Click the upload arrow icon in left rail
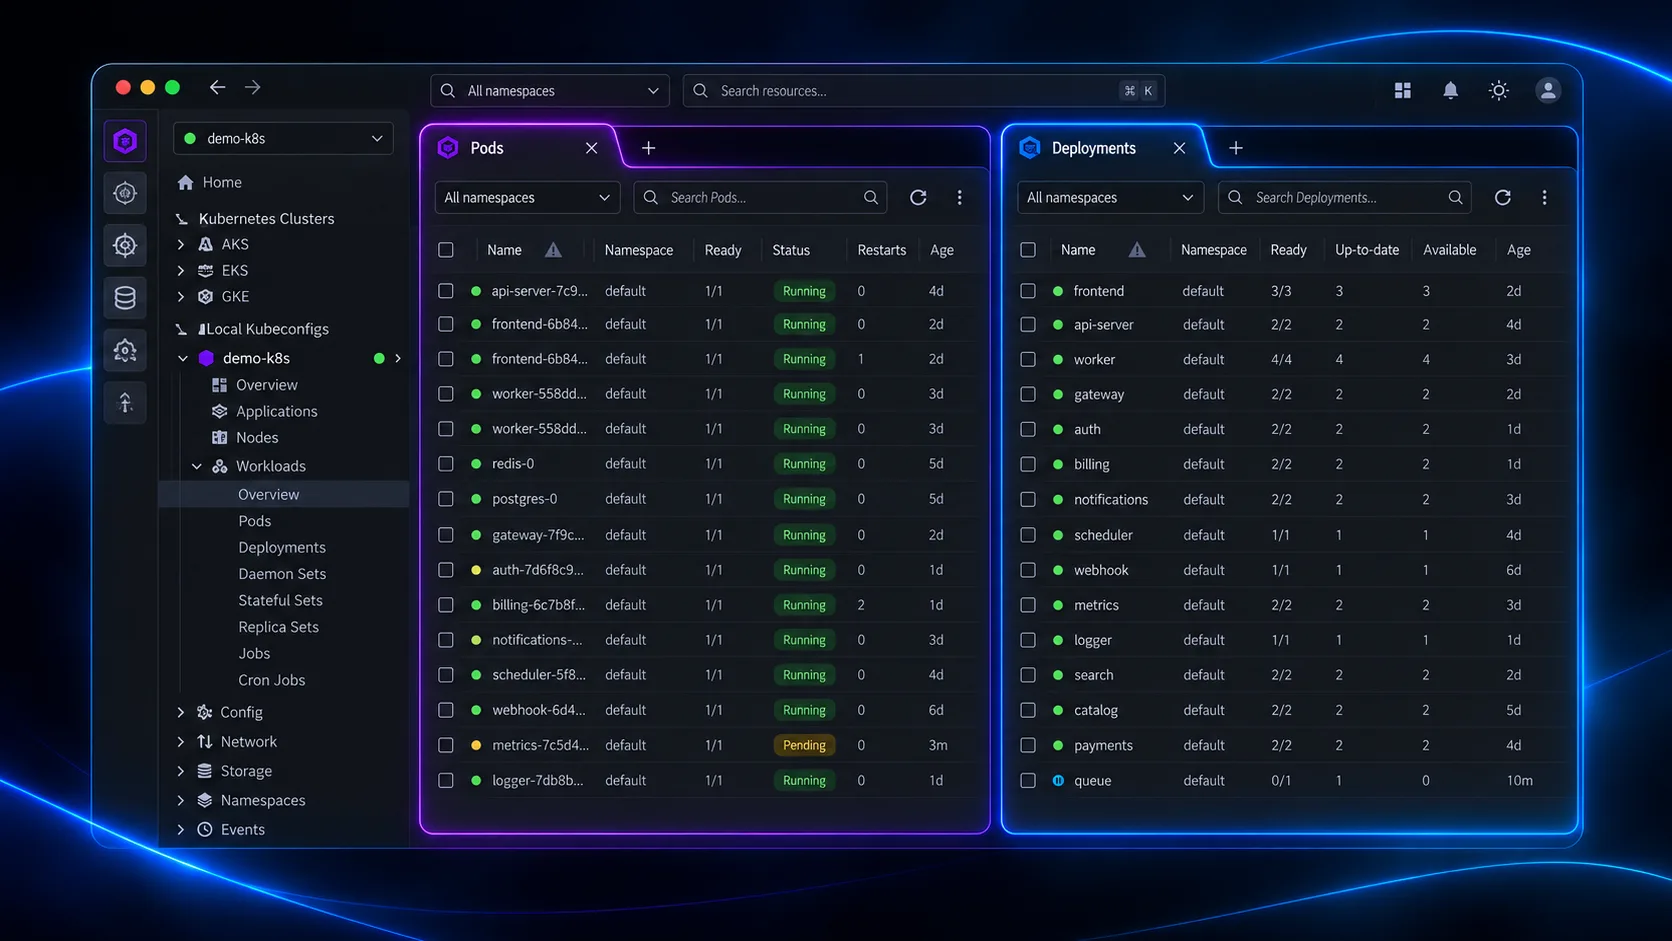The image size is (1672, 941). 125,402
